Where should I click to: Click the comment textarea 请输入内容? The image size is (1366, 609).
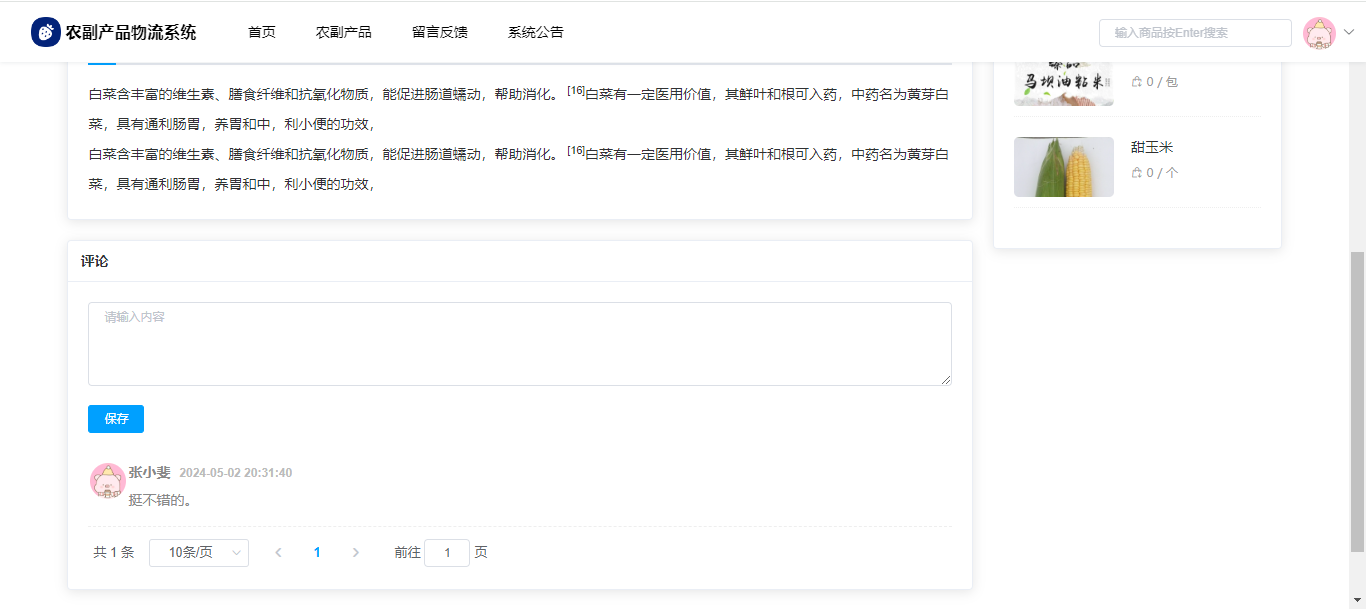pos(520,344)
